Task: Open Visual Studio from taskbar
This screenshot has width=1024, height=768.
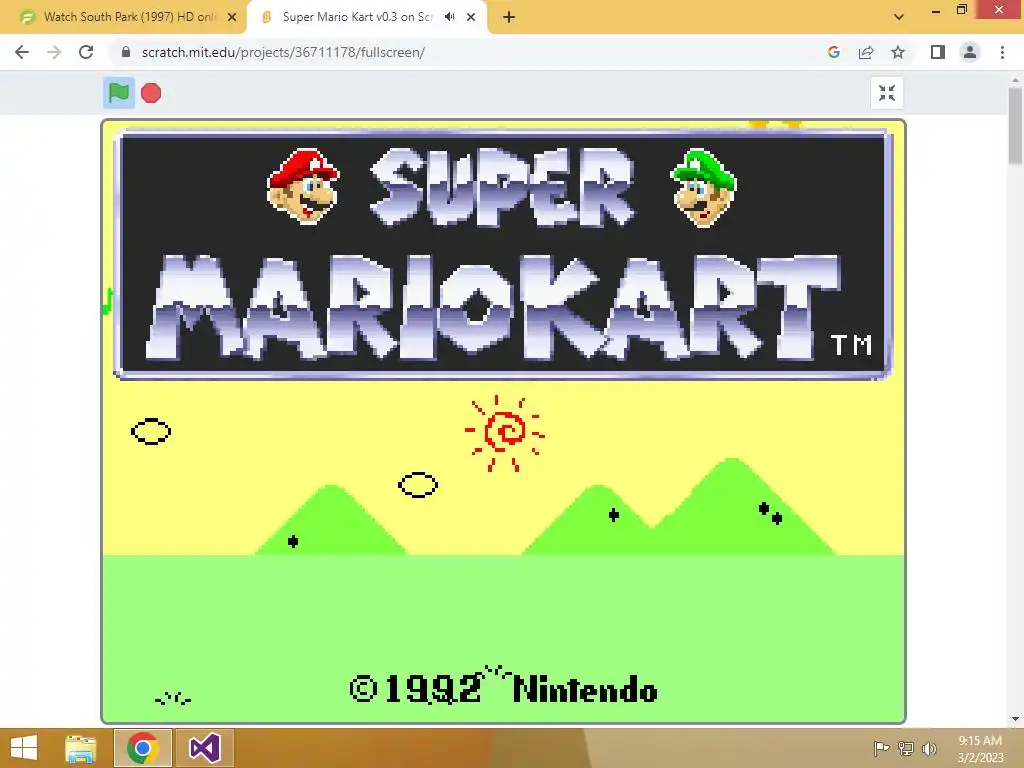Action: click(204, 748)
